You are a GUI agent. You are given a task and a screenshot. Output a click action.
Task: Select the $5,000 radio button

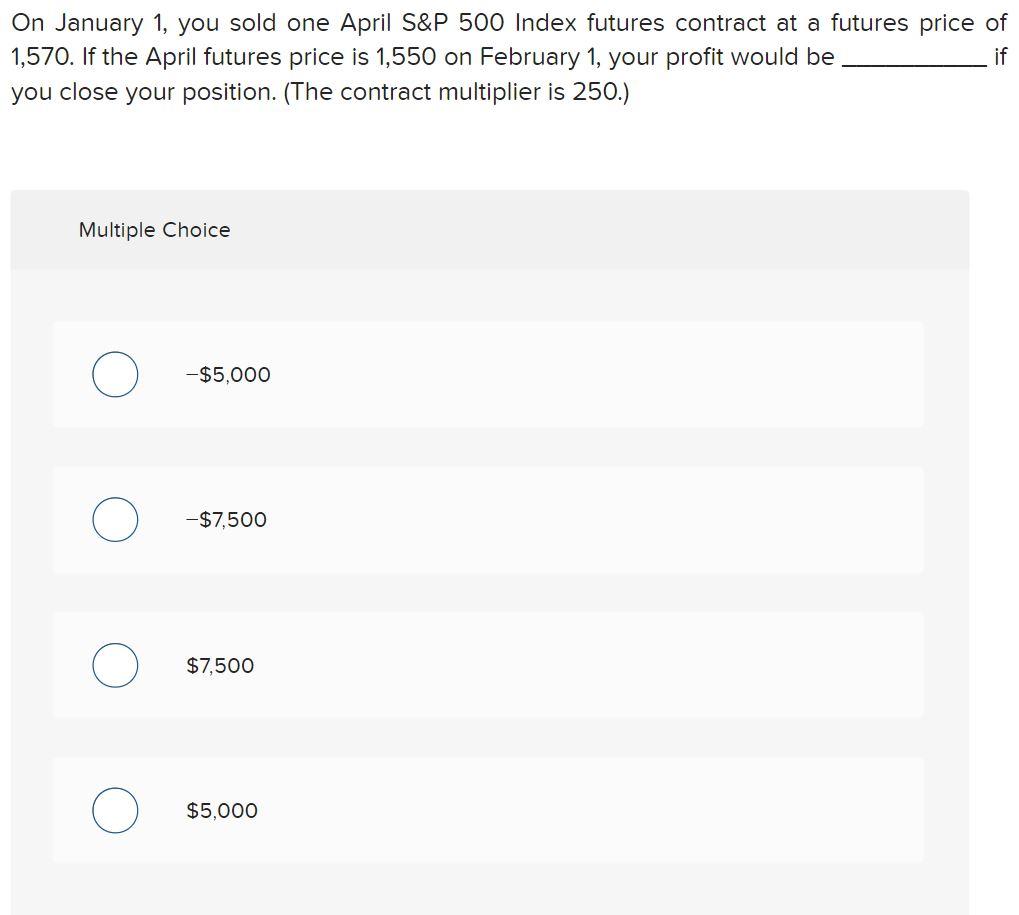tap(114, 810)
